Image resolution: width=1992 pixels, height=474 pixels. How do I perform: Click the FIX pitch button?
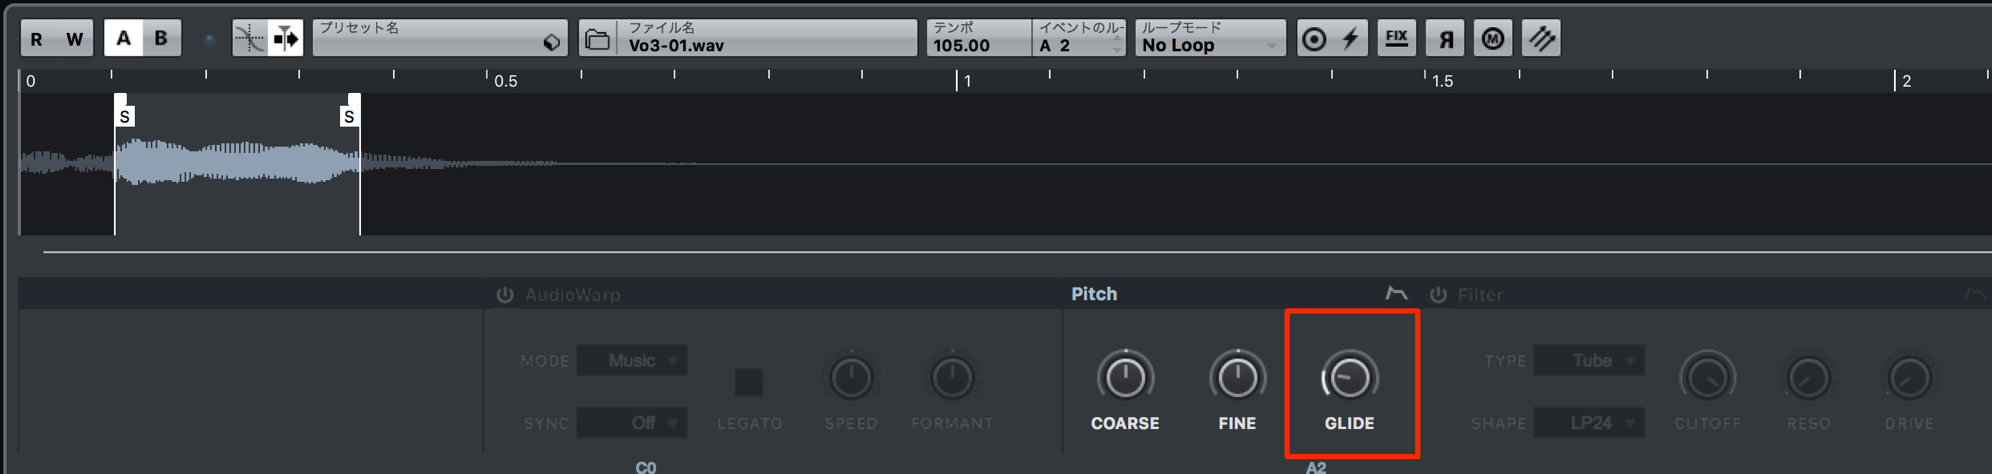point(1396,39)
